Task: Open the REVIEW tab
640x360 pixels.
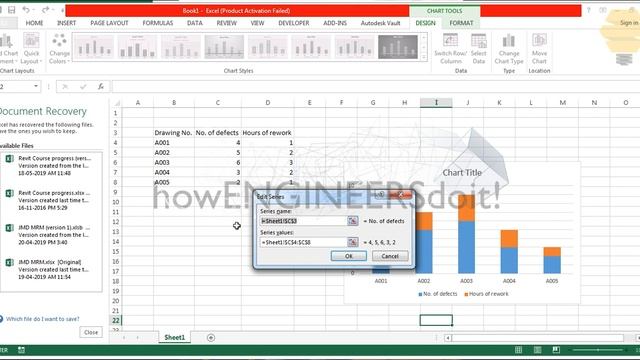Action: pyautogui.click(x=227, y=23)
